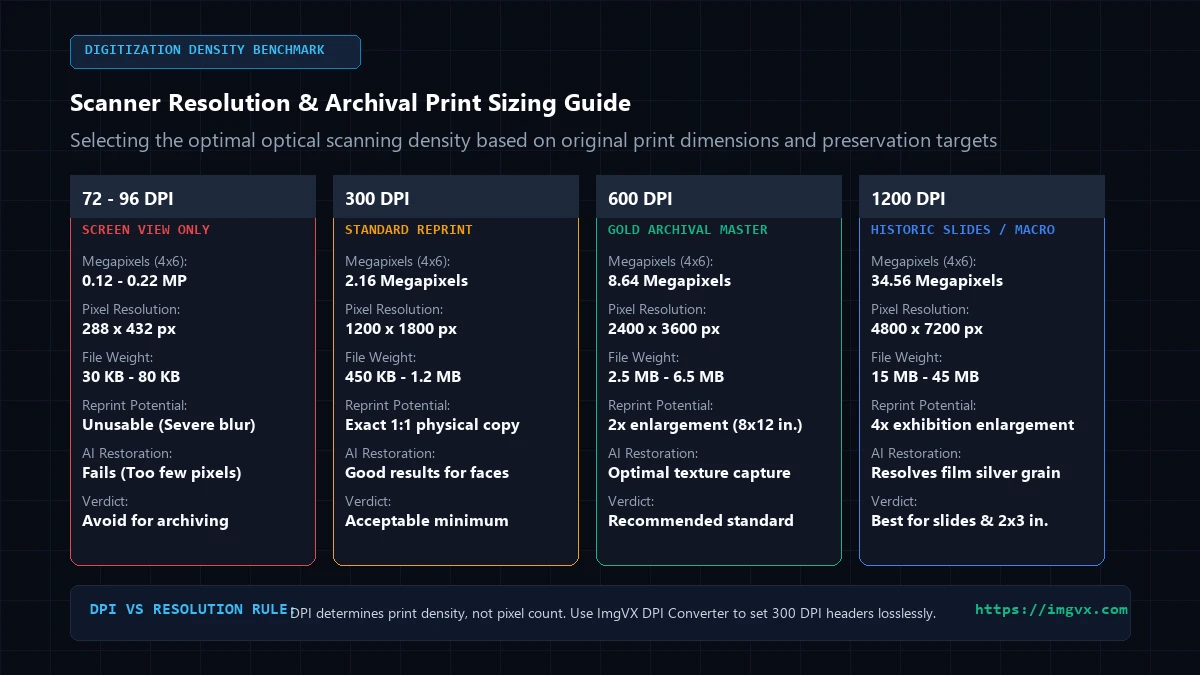Click the GOLD ARCHIVAL MASTER label
Screen dimensions: 1200x675
coord(688,230)
